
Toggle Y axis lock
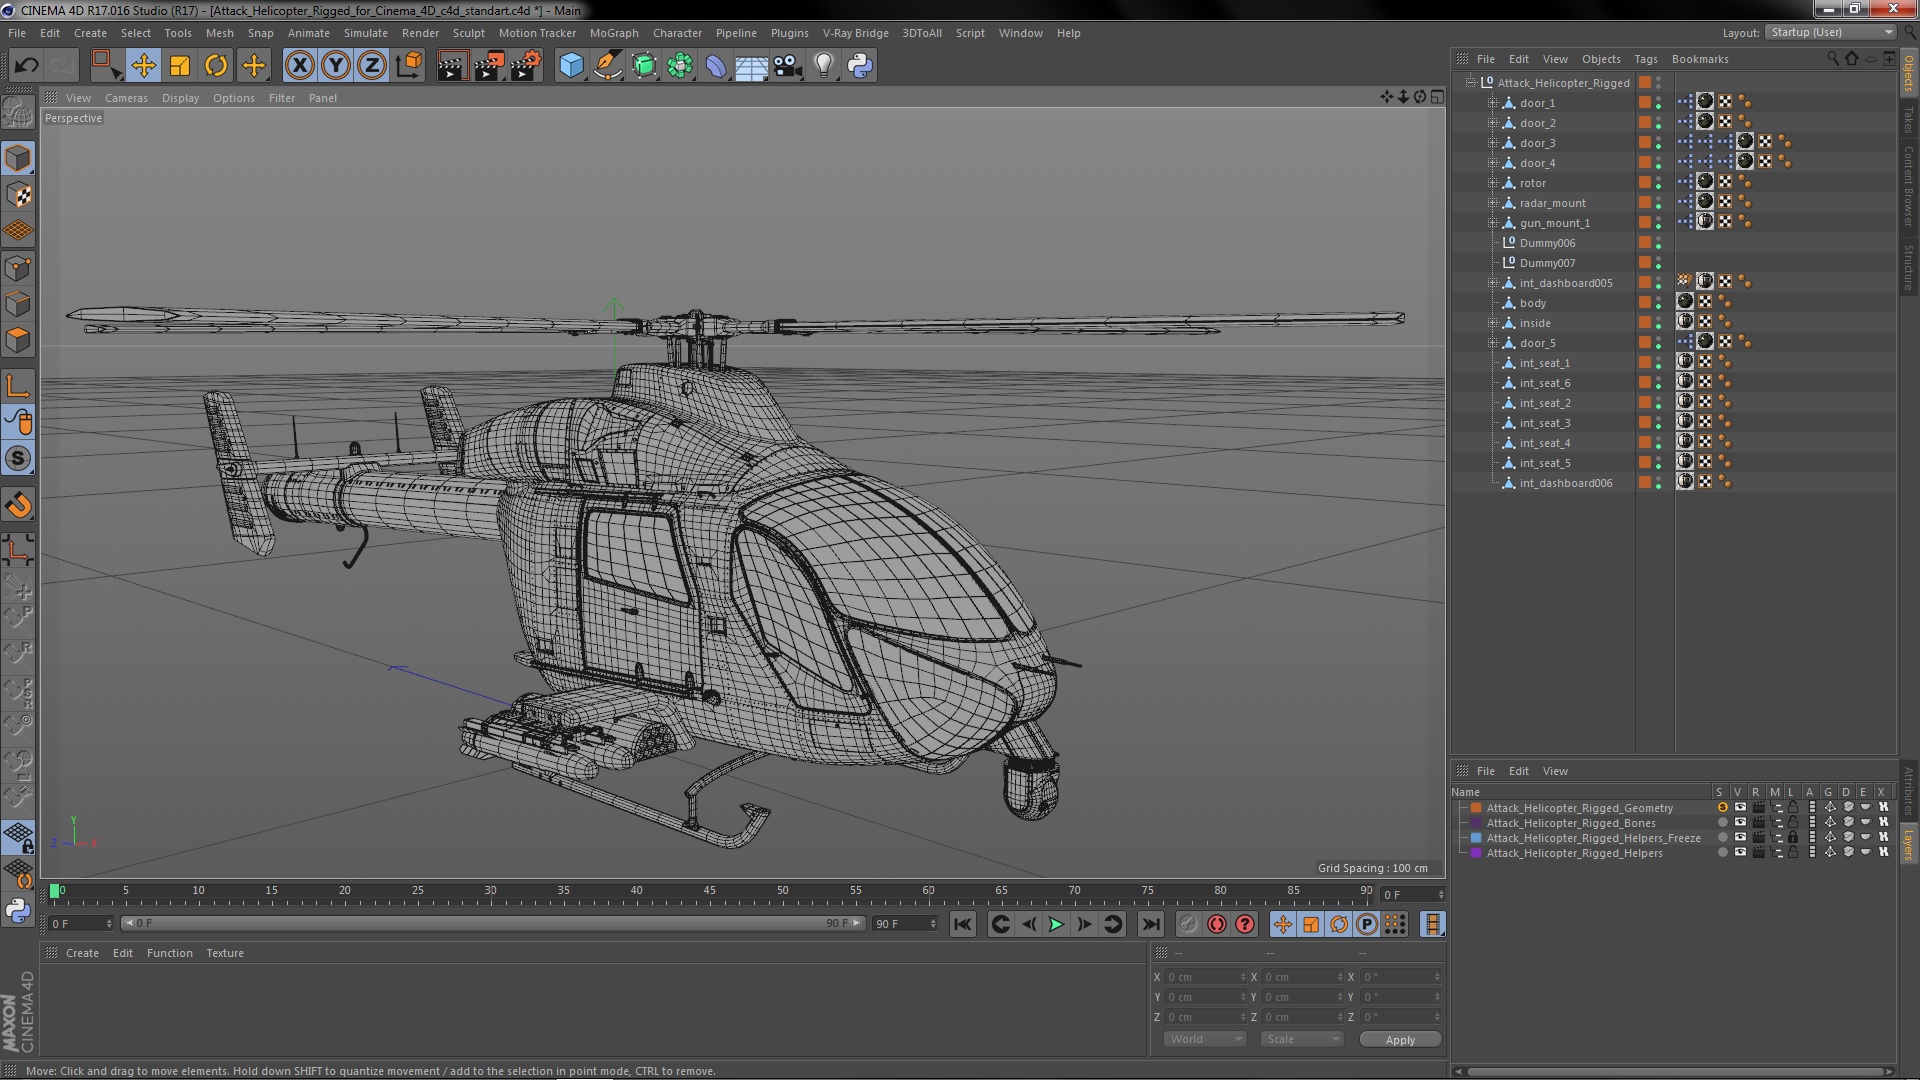click(x=336, y=66)
